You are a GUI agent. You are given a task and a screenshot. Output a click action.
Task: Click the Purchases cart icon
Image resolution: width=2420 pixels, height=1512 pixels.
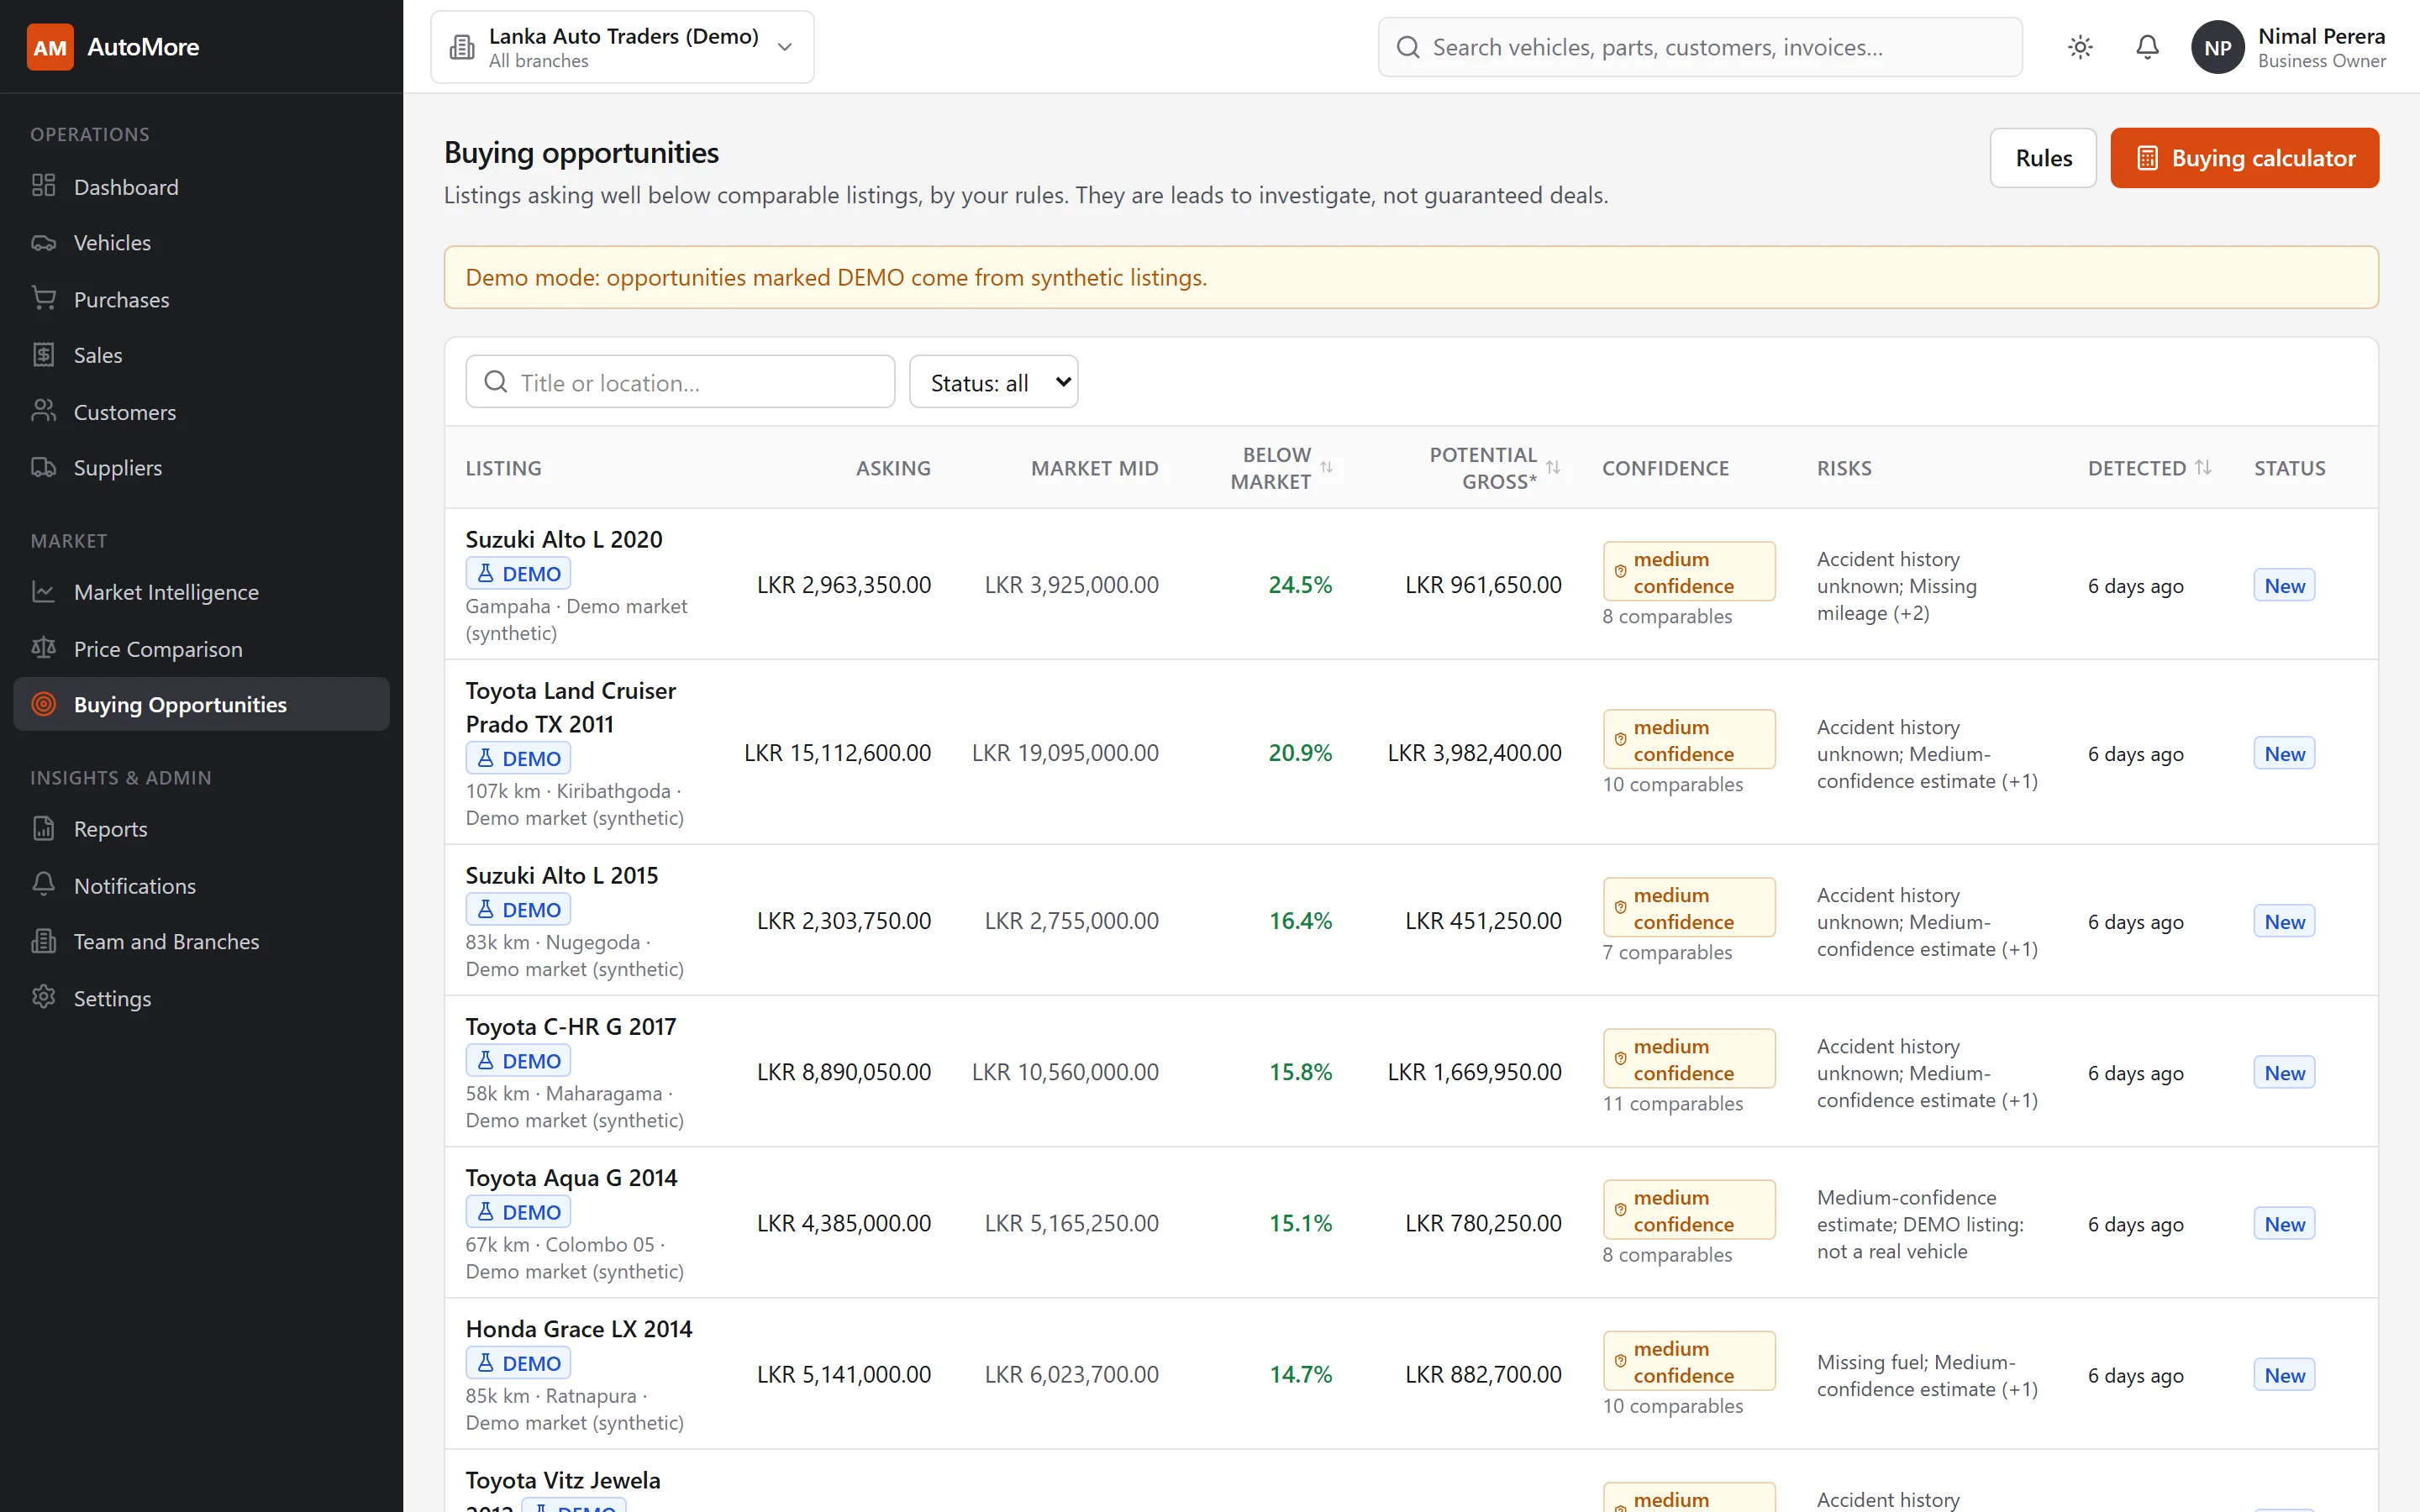click(x=43, y=299)
